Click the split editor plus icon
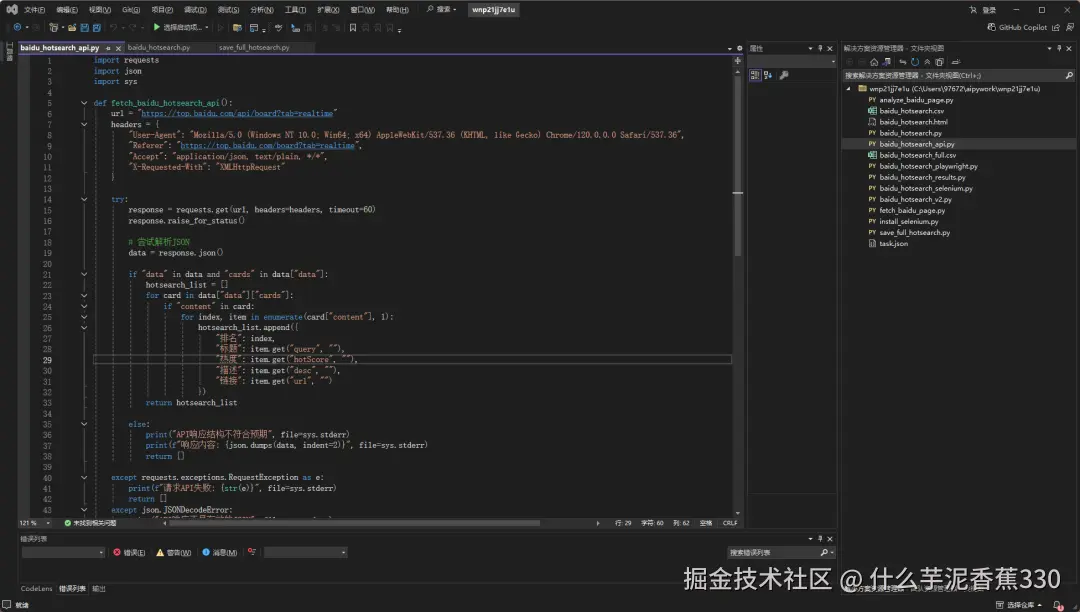 (738, 61)
